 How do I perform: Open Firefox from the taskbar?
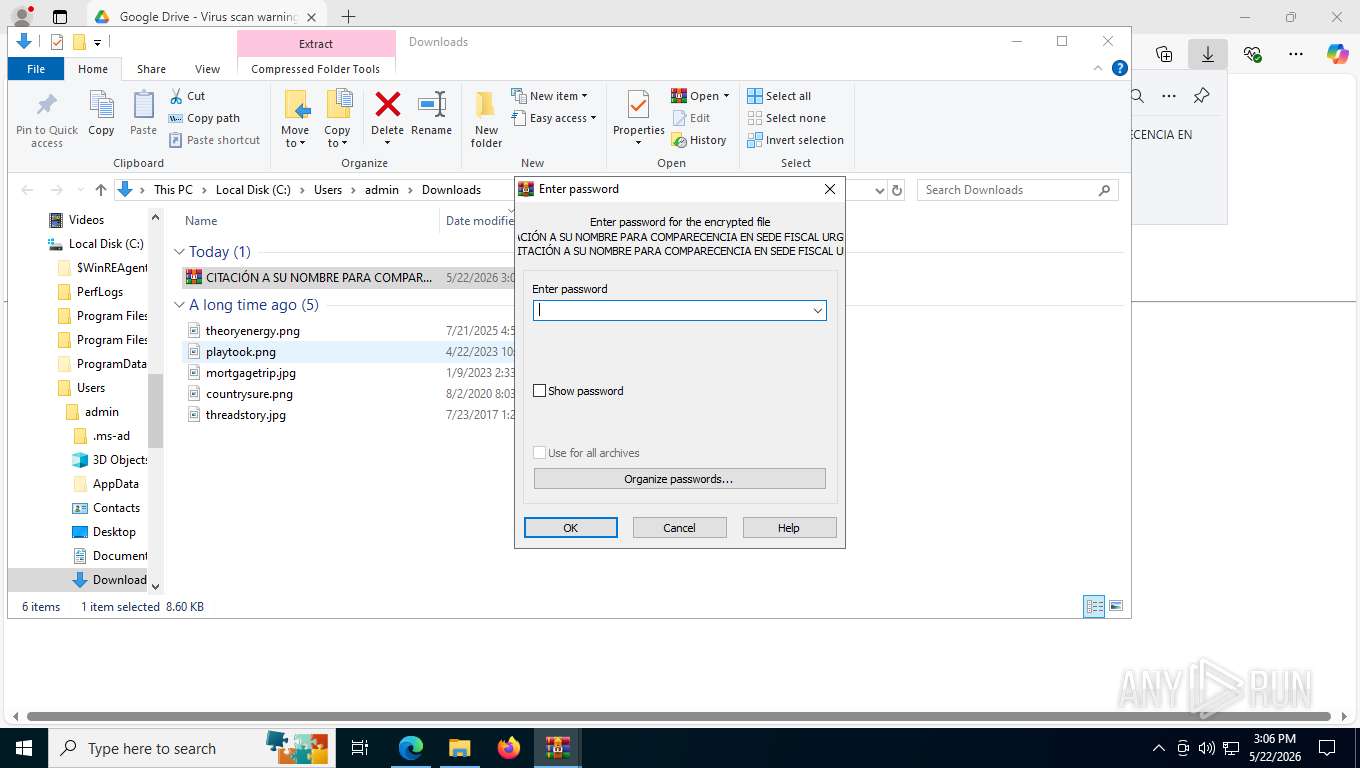point(509,747)
